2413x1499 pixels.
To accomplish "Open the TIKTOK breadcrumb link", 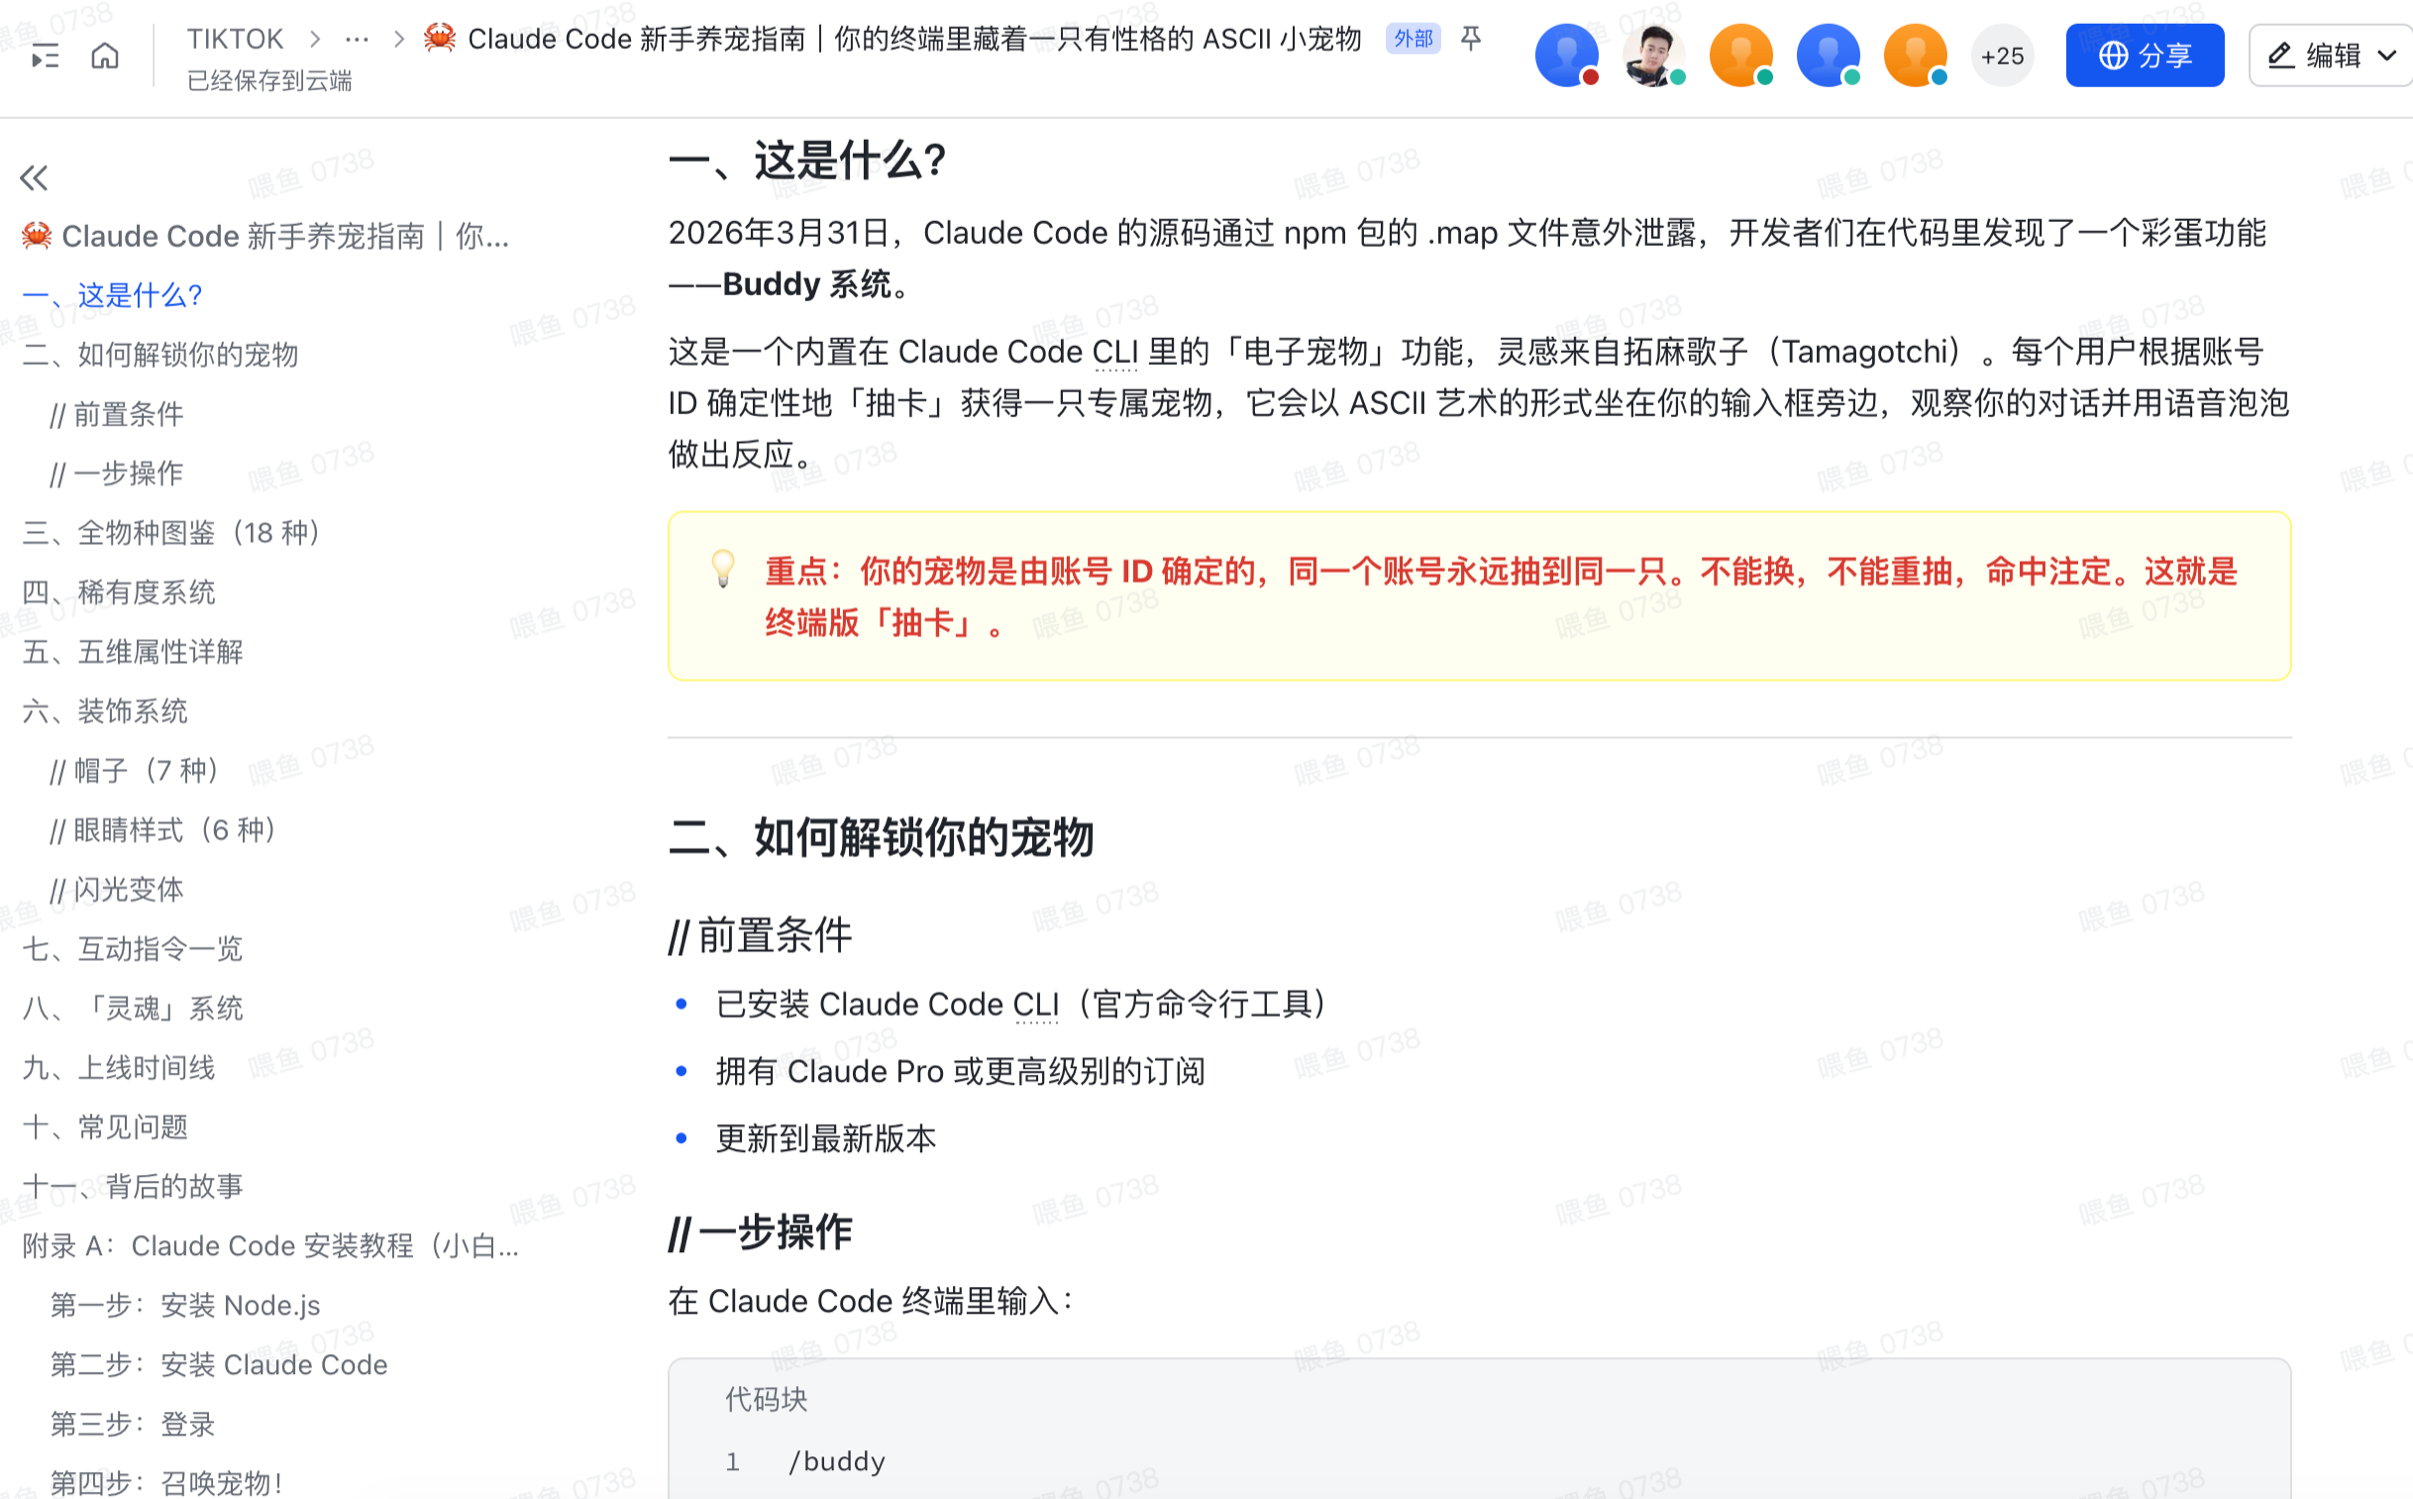I will [x=234, y=39].
